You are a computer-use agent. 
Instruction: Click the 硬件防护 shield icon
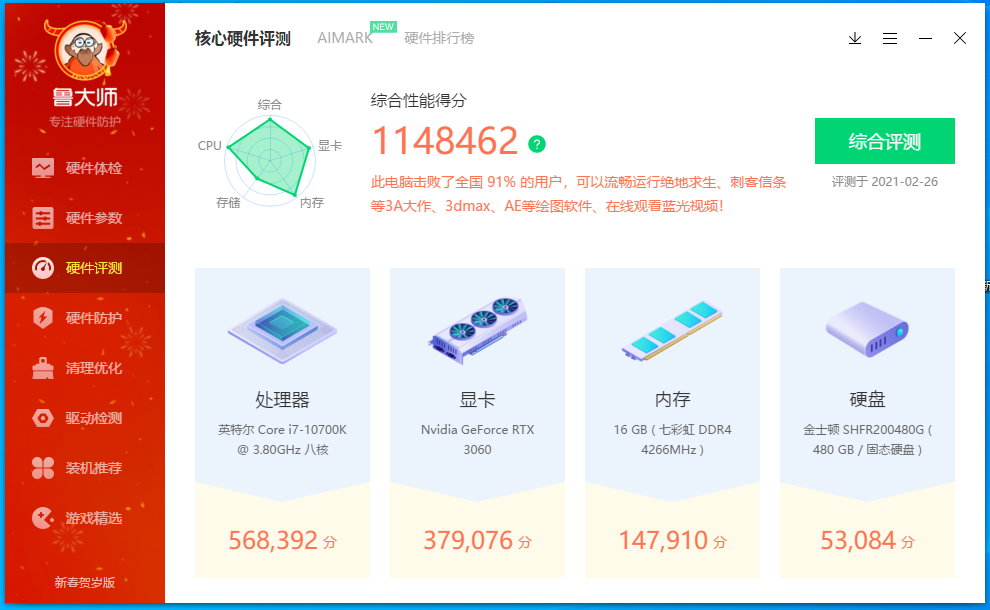(x=43, y=318)
